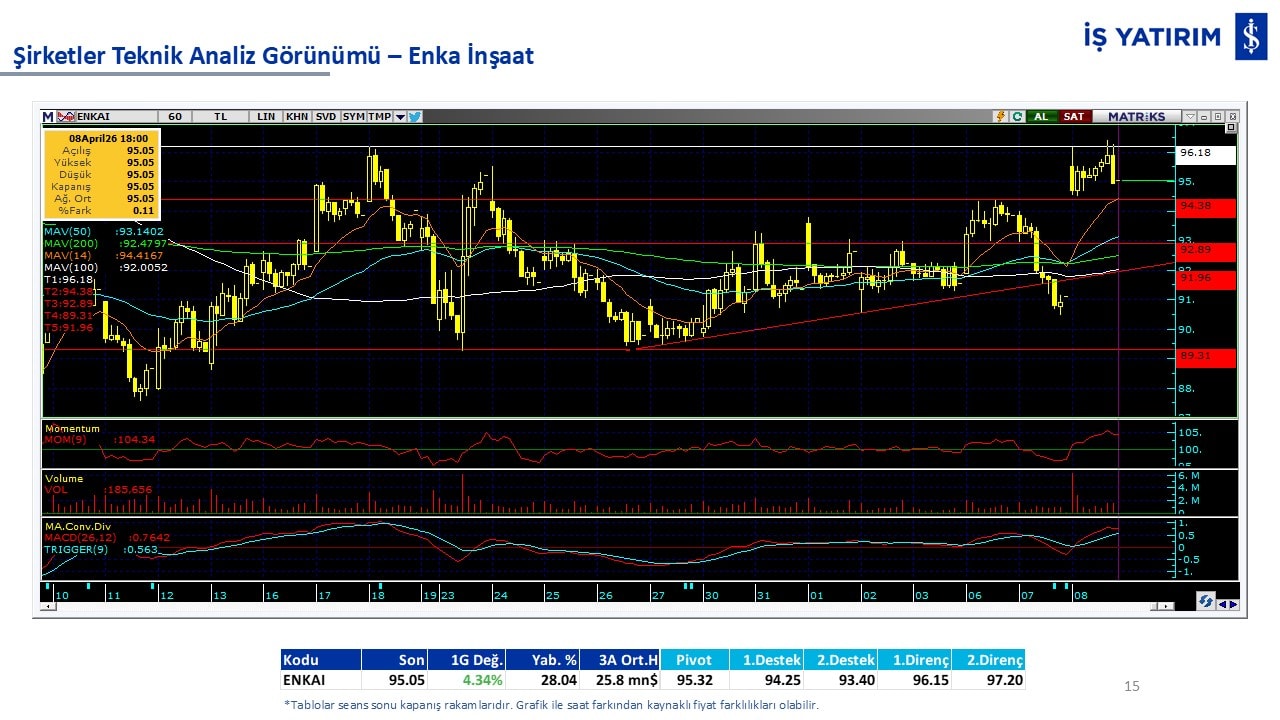Open the chart symbol icon beside ENKAI
The image size is (1280, 720).
[67, 117]
